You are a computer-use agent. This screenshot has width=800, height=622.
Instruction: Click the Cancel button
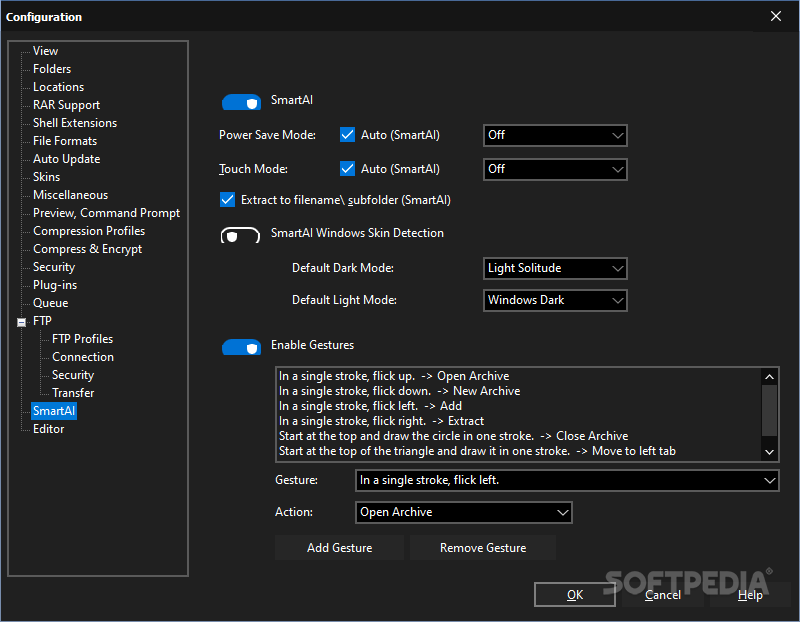(x=662, y=594)
